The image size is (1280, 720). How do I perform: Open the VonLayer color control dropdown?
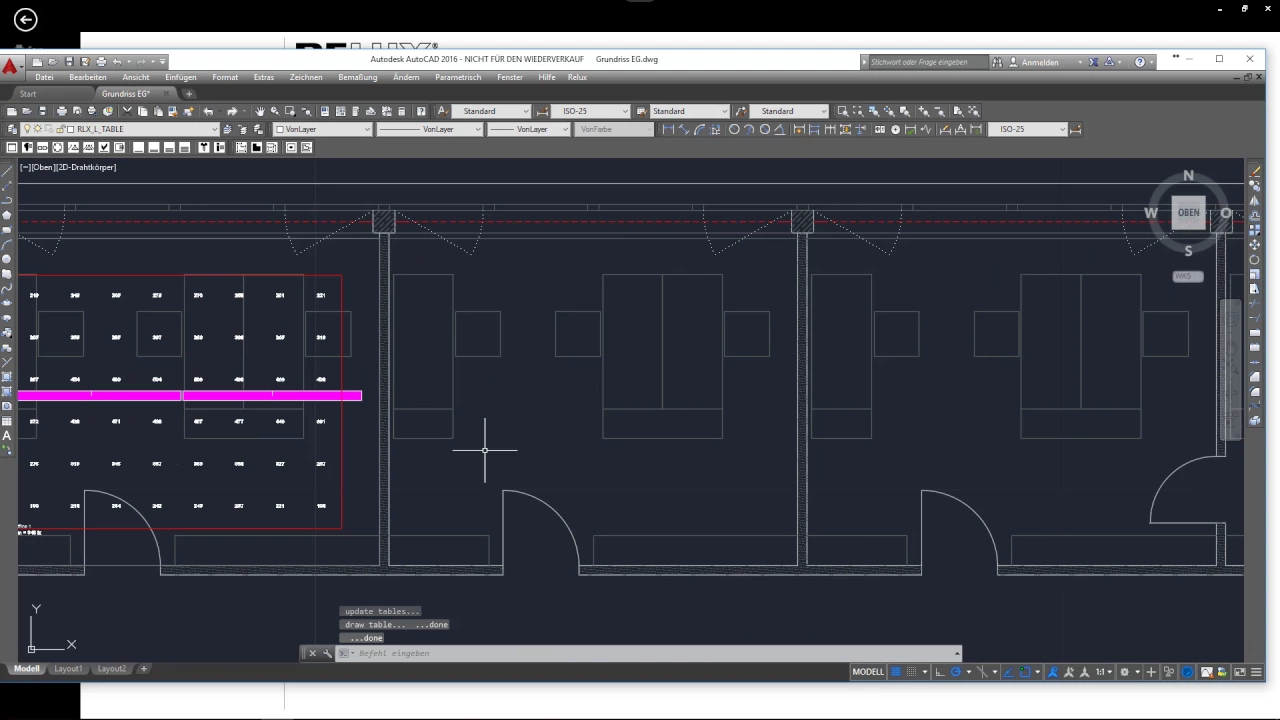[x=322, y=129]
